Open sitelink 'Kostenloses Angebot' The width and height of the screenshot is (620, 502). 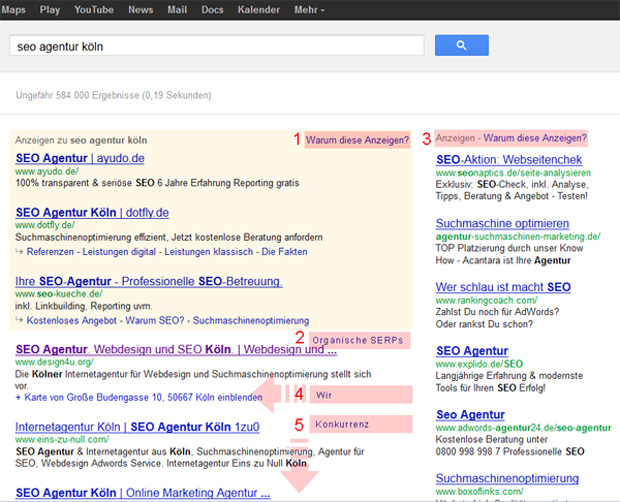pyautogui.click(x=72, y=320)
